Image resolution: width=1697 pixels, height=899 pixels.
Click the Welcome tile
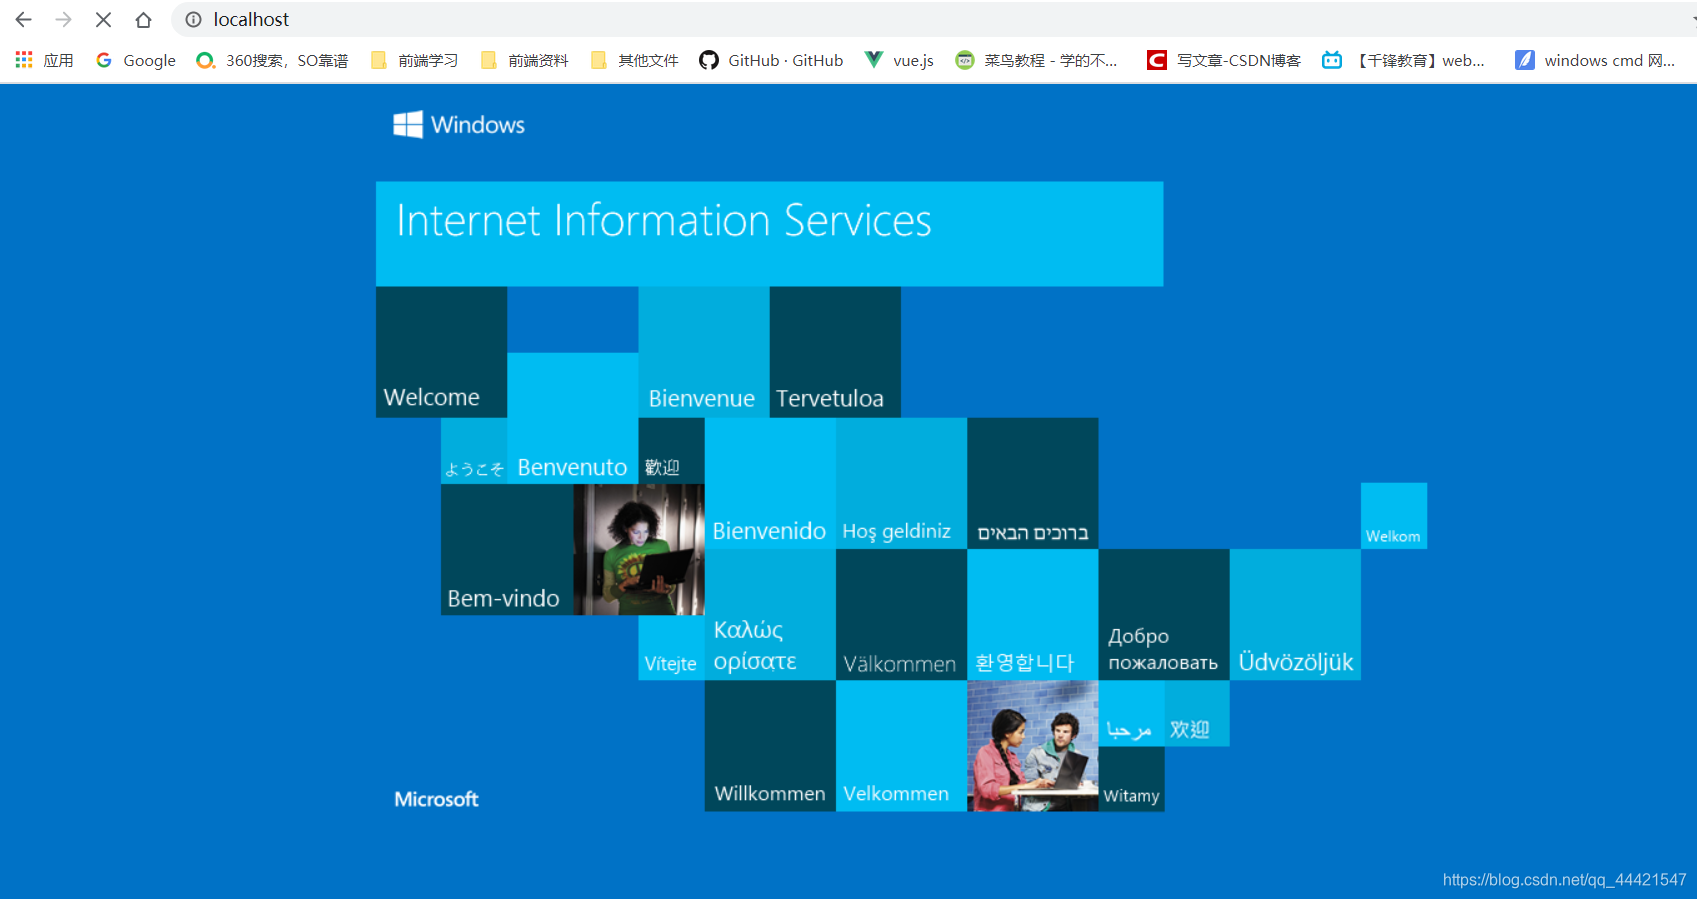[x=441, y=352]
